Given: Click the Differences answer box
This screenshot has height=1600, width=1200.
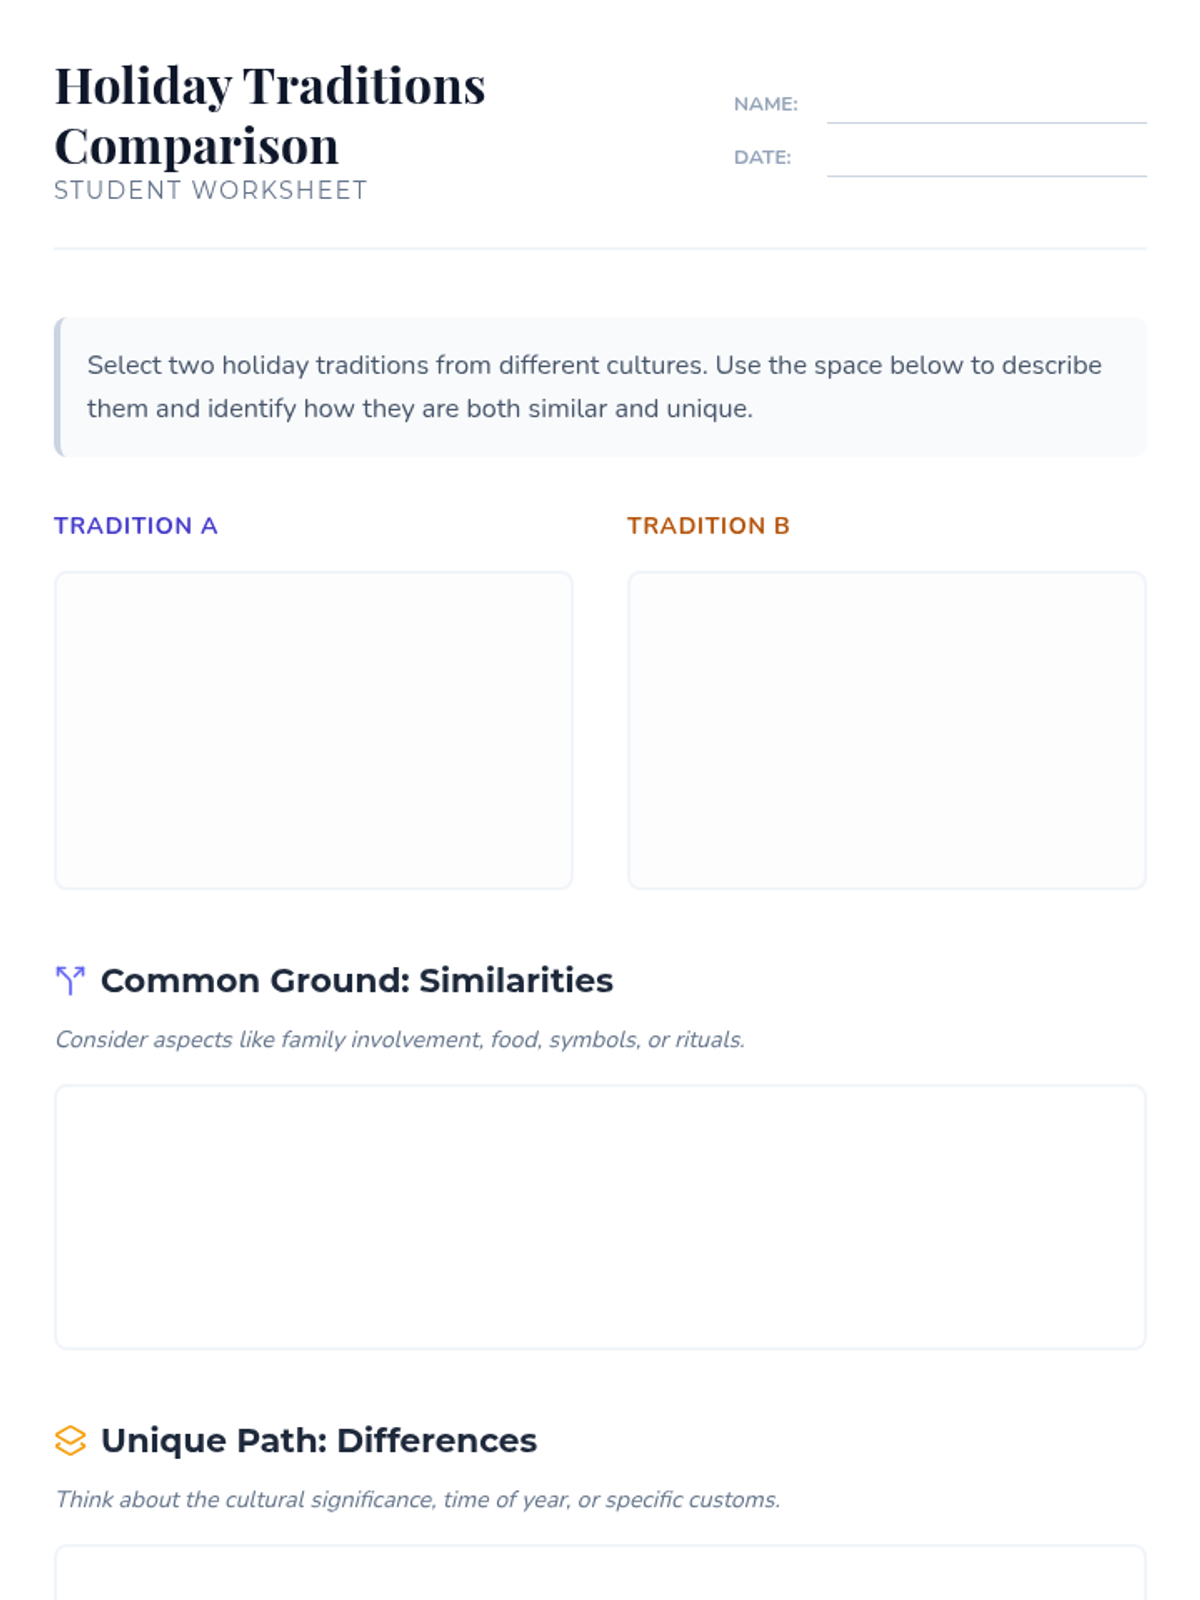Looking at the screenshot, I should pyautogui.click(x=600, y=1574).
